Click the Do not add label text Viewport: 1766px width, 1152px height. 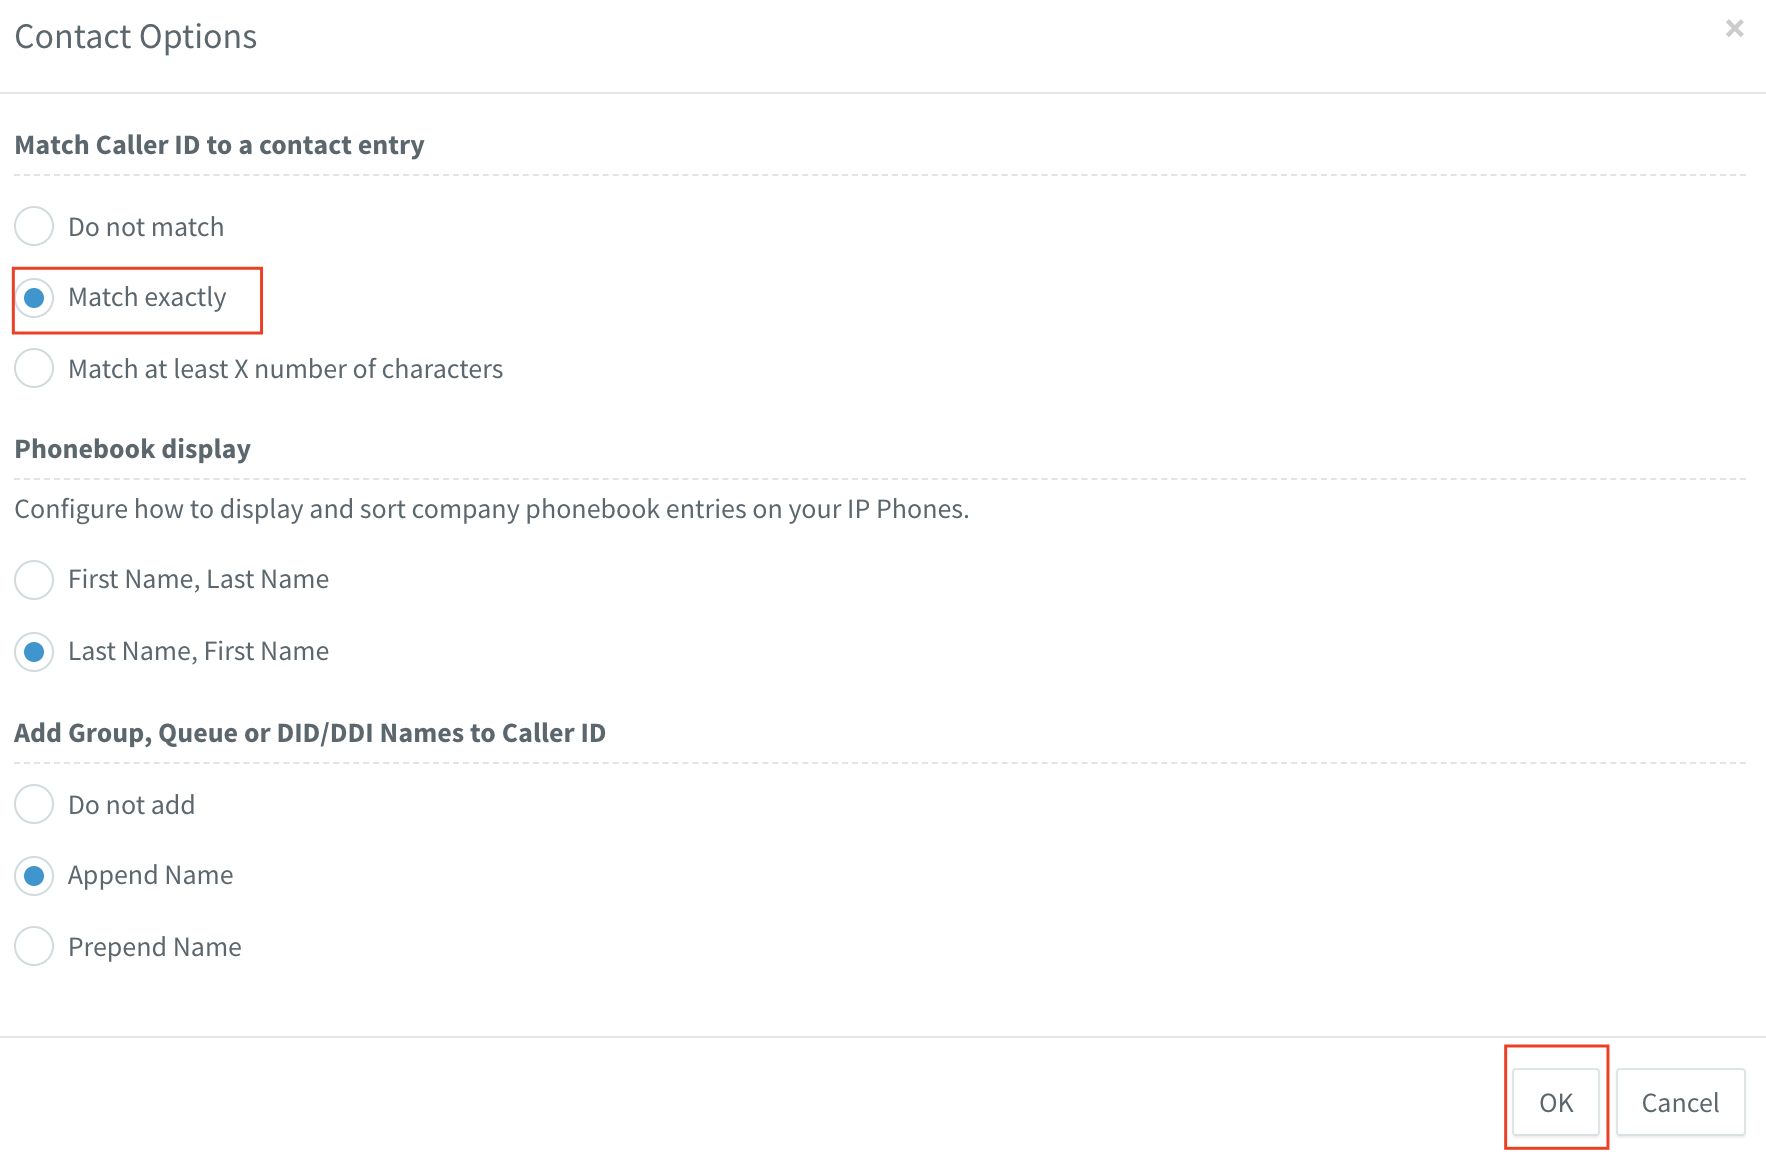click(131, 805)
